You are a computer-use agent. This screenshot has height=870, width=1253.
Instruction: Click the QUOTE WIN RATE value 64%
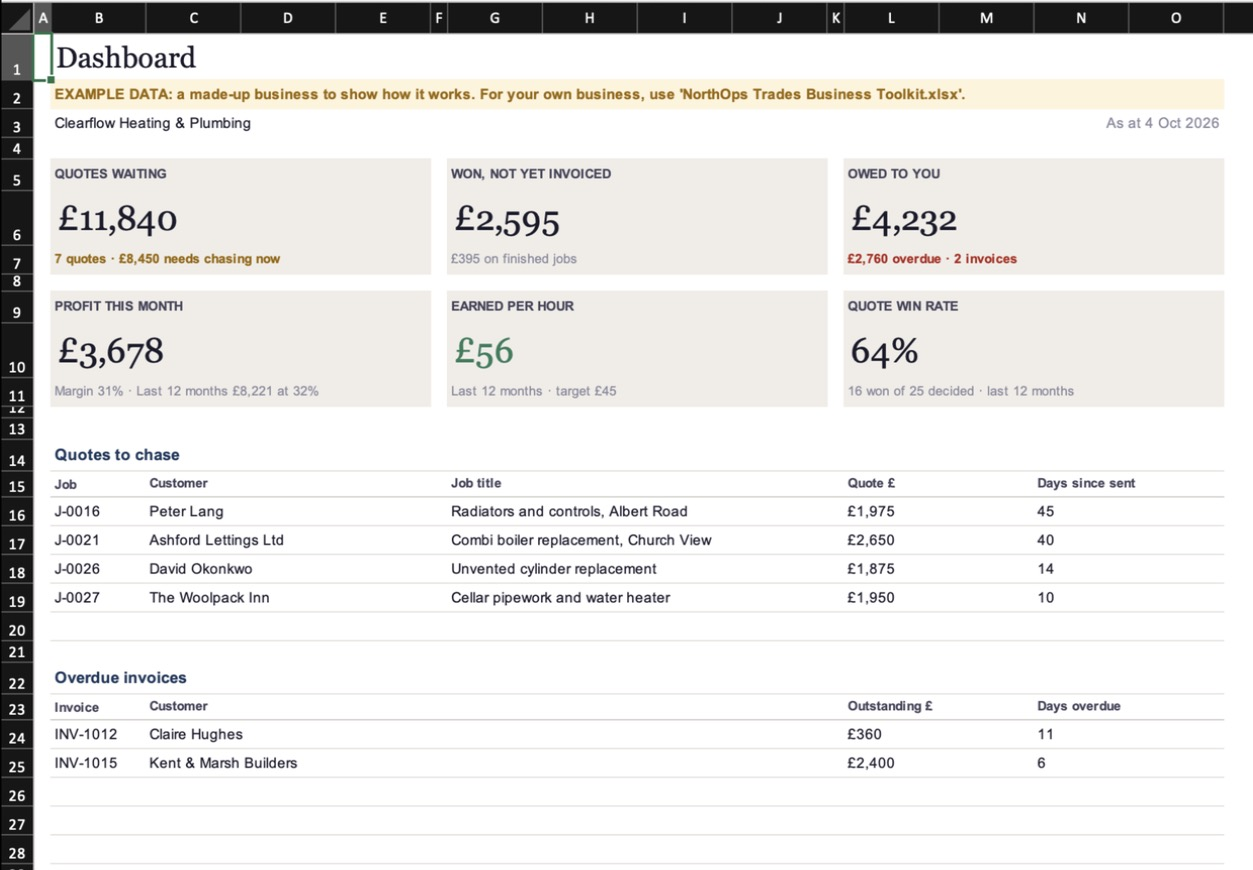(885, 351)
